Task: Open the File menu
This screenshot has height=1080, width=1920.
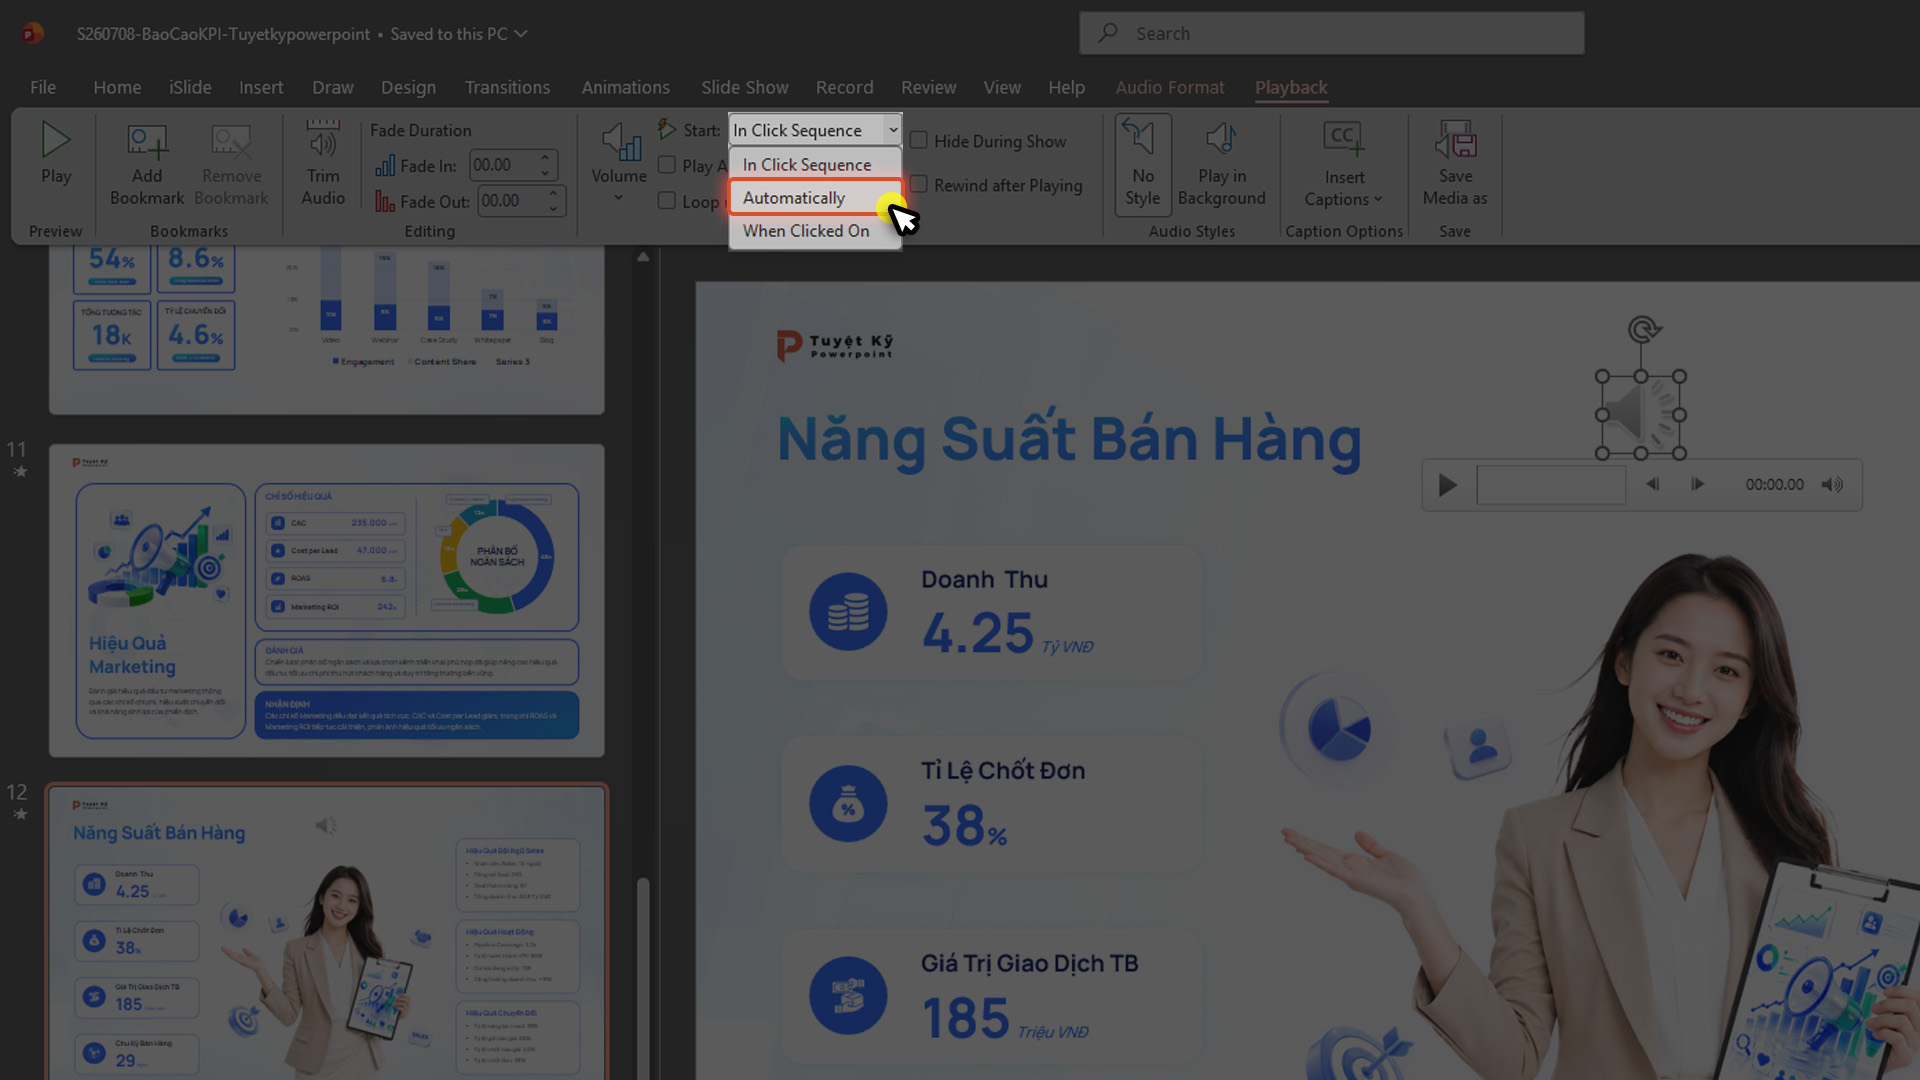Action: (43, 87)
